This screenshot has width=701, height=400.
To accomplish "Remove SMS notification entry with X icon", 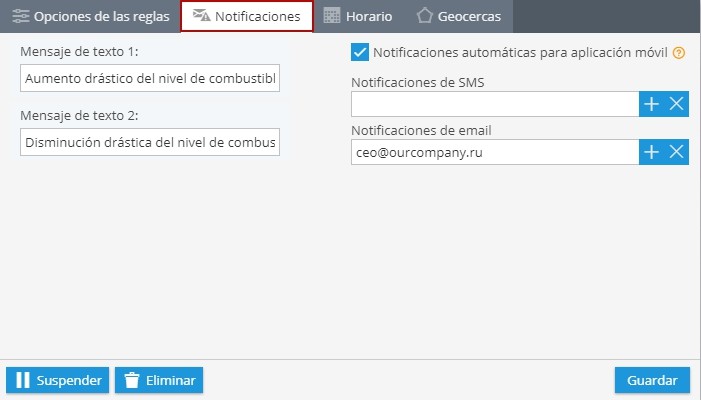I will (676, 104).
